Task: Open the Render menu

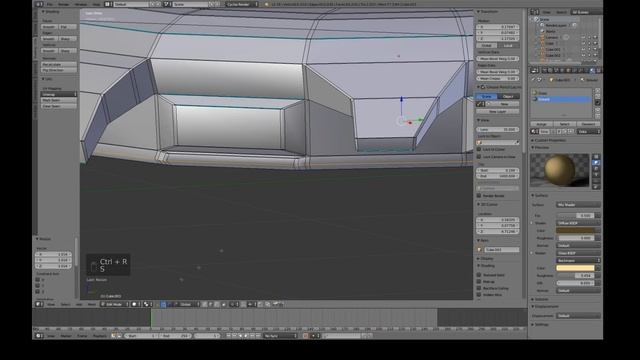Action: (x=64, y=4)
